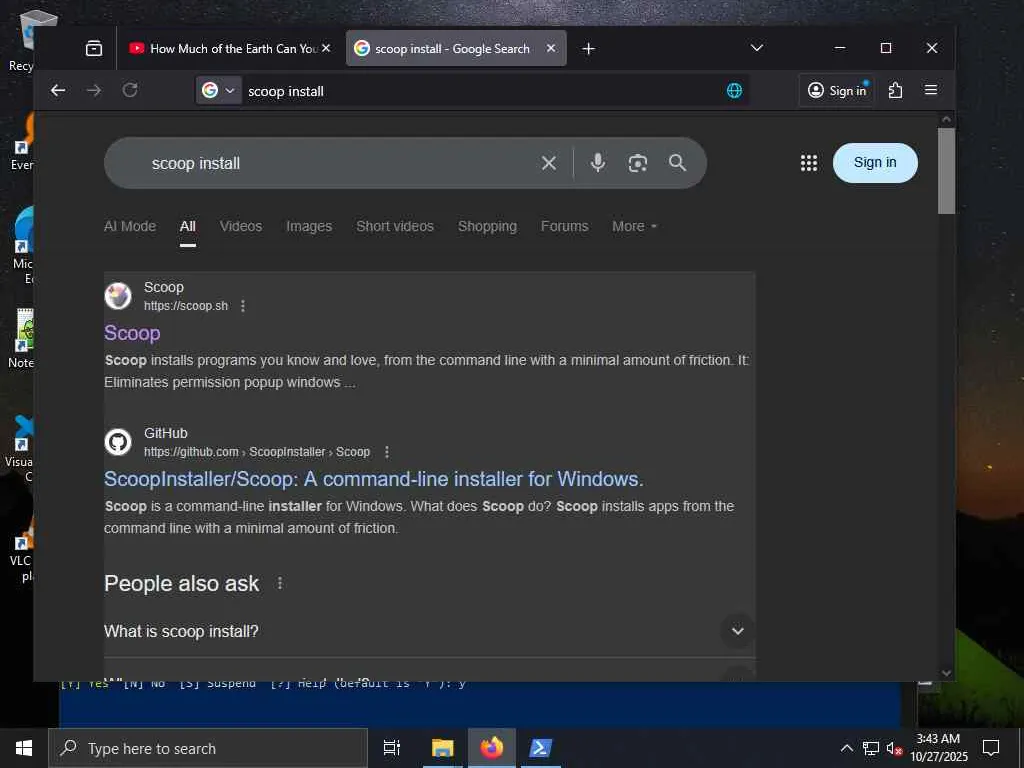Screen dimensions: 1024x768
Task: Open Task View on the taskbar
Action: [392, 748]
